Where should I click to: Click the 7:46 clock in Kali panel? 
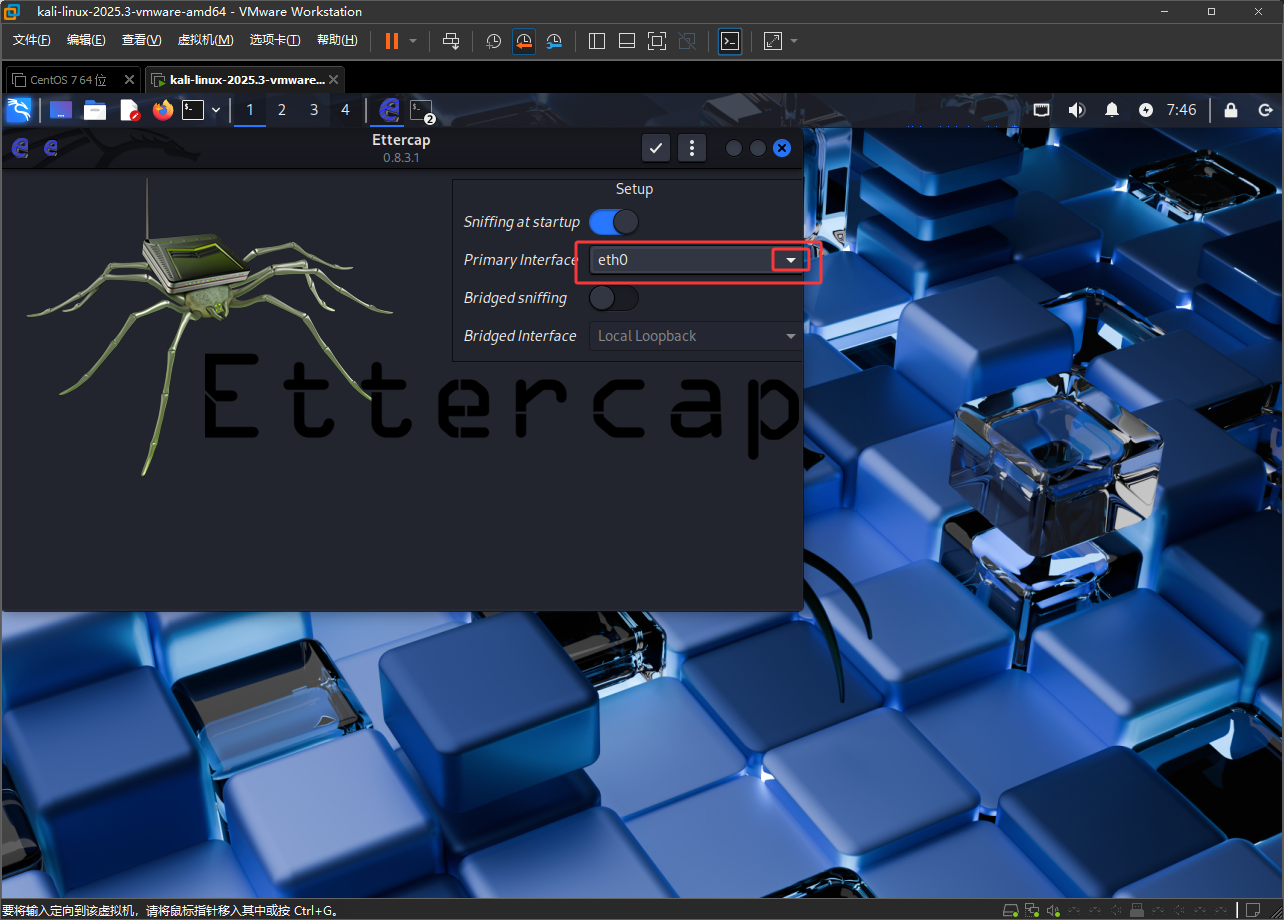click(x=1182, y=110)
